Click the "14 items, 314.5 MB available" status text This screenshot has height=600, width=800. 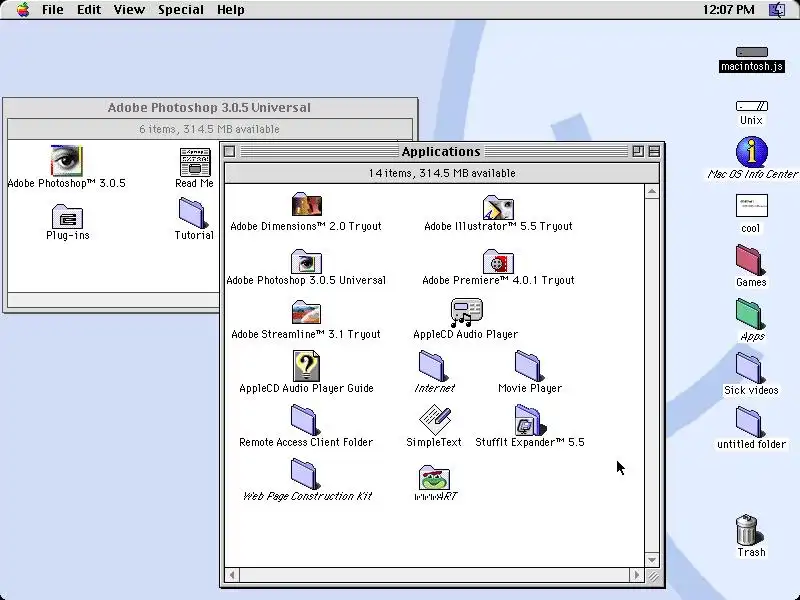[442, 173]
